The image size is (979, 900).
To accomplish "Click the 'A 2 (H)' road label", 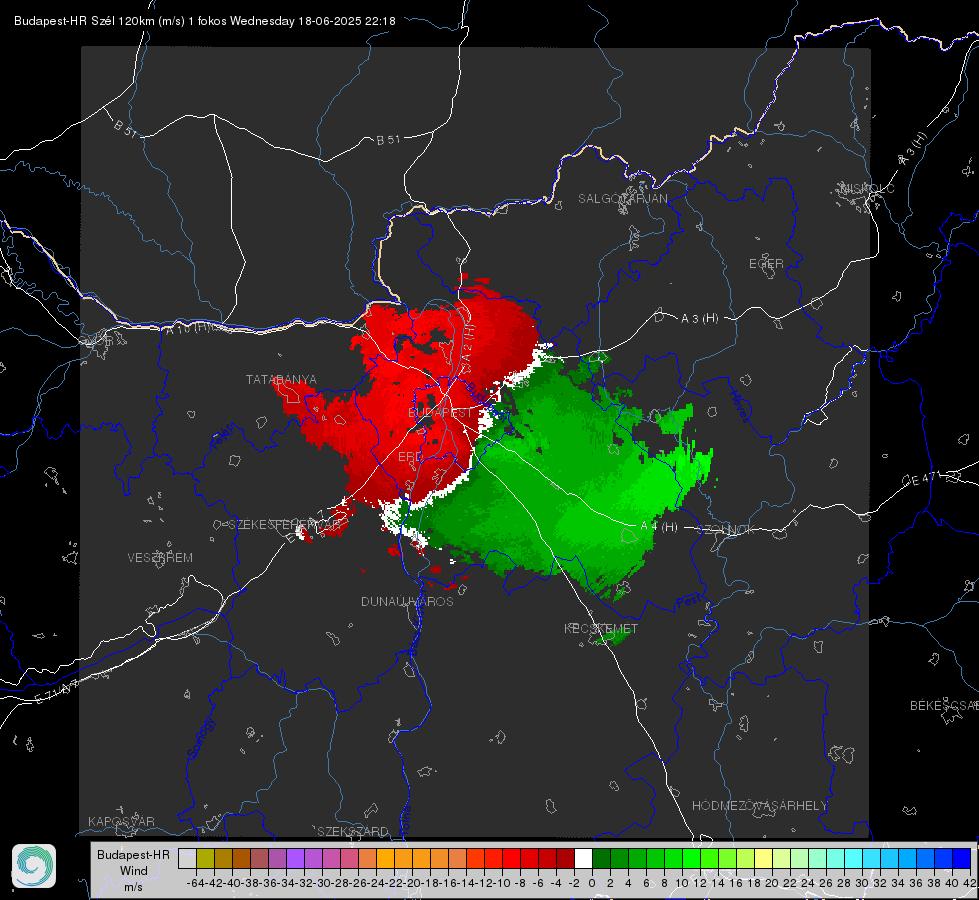I will 467,344.
